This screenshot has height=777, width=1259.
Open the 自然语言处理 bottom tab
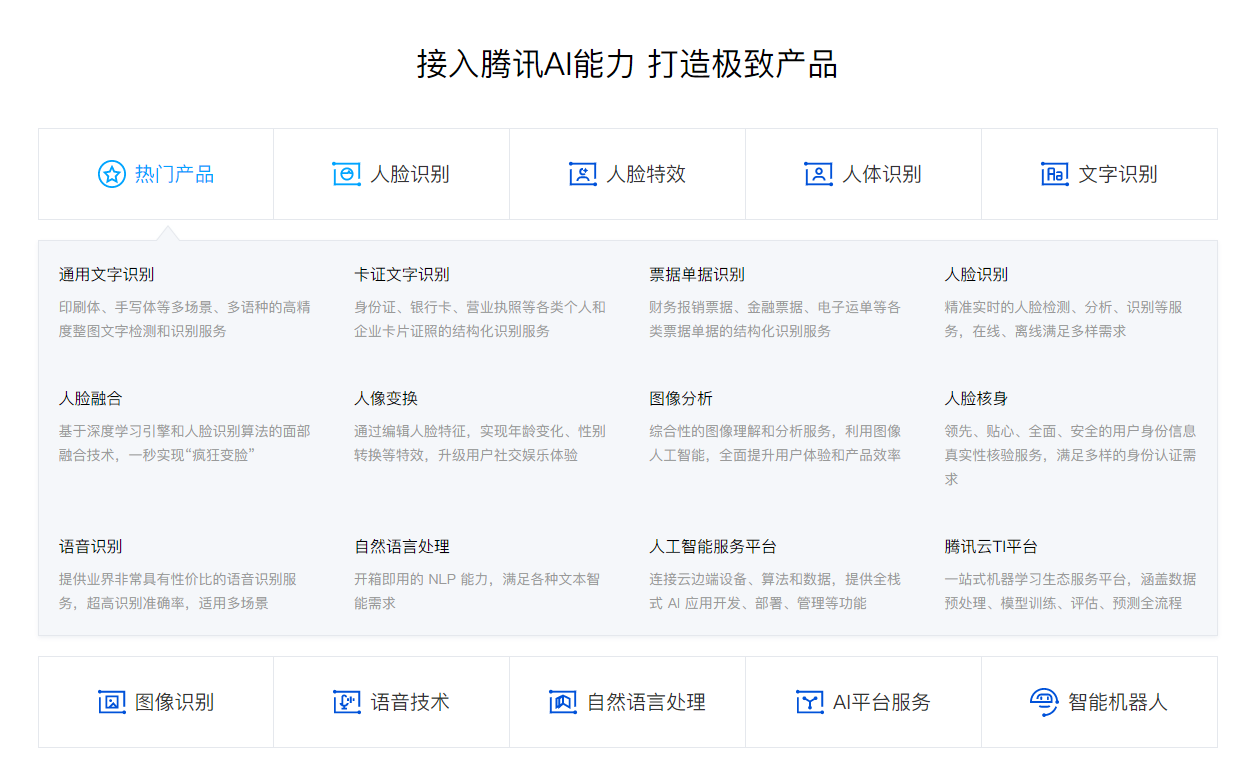point(628,702)
